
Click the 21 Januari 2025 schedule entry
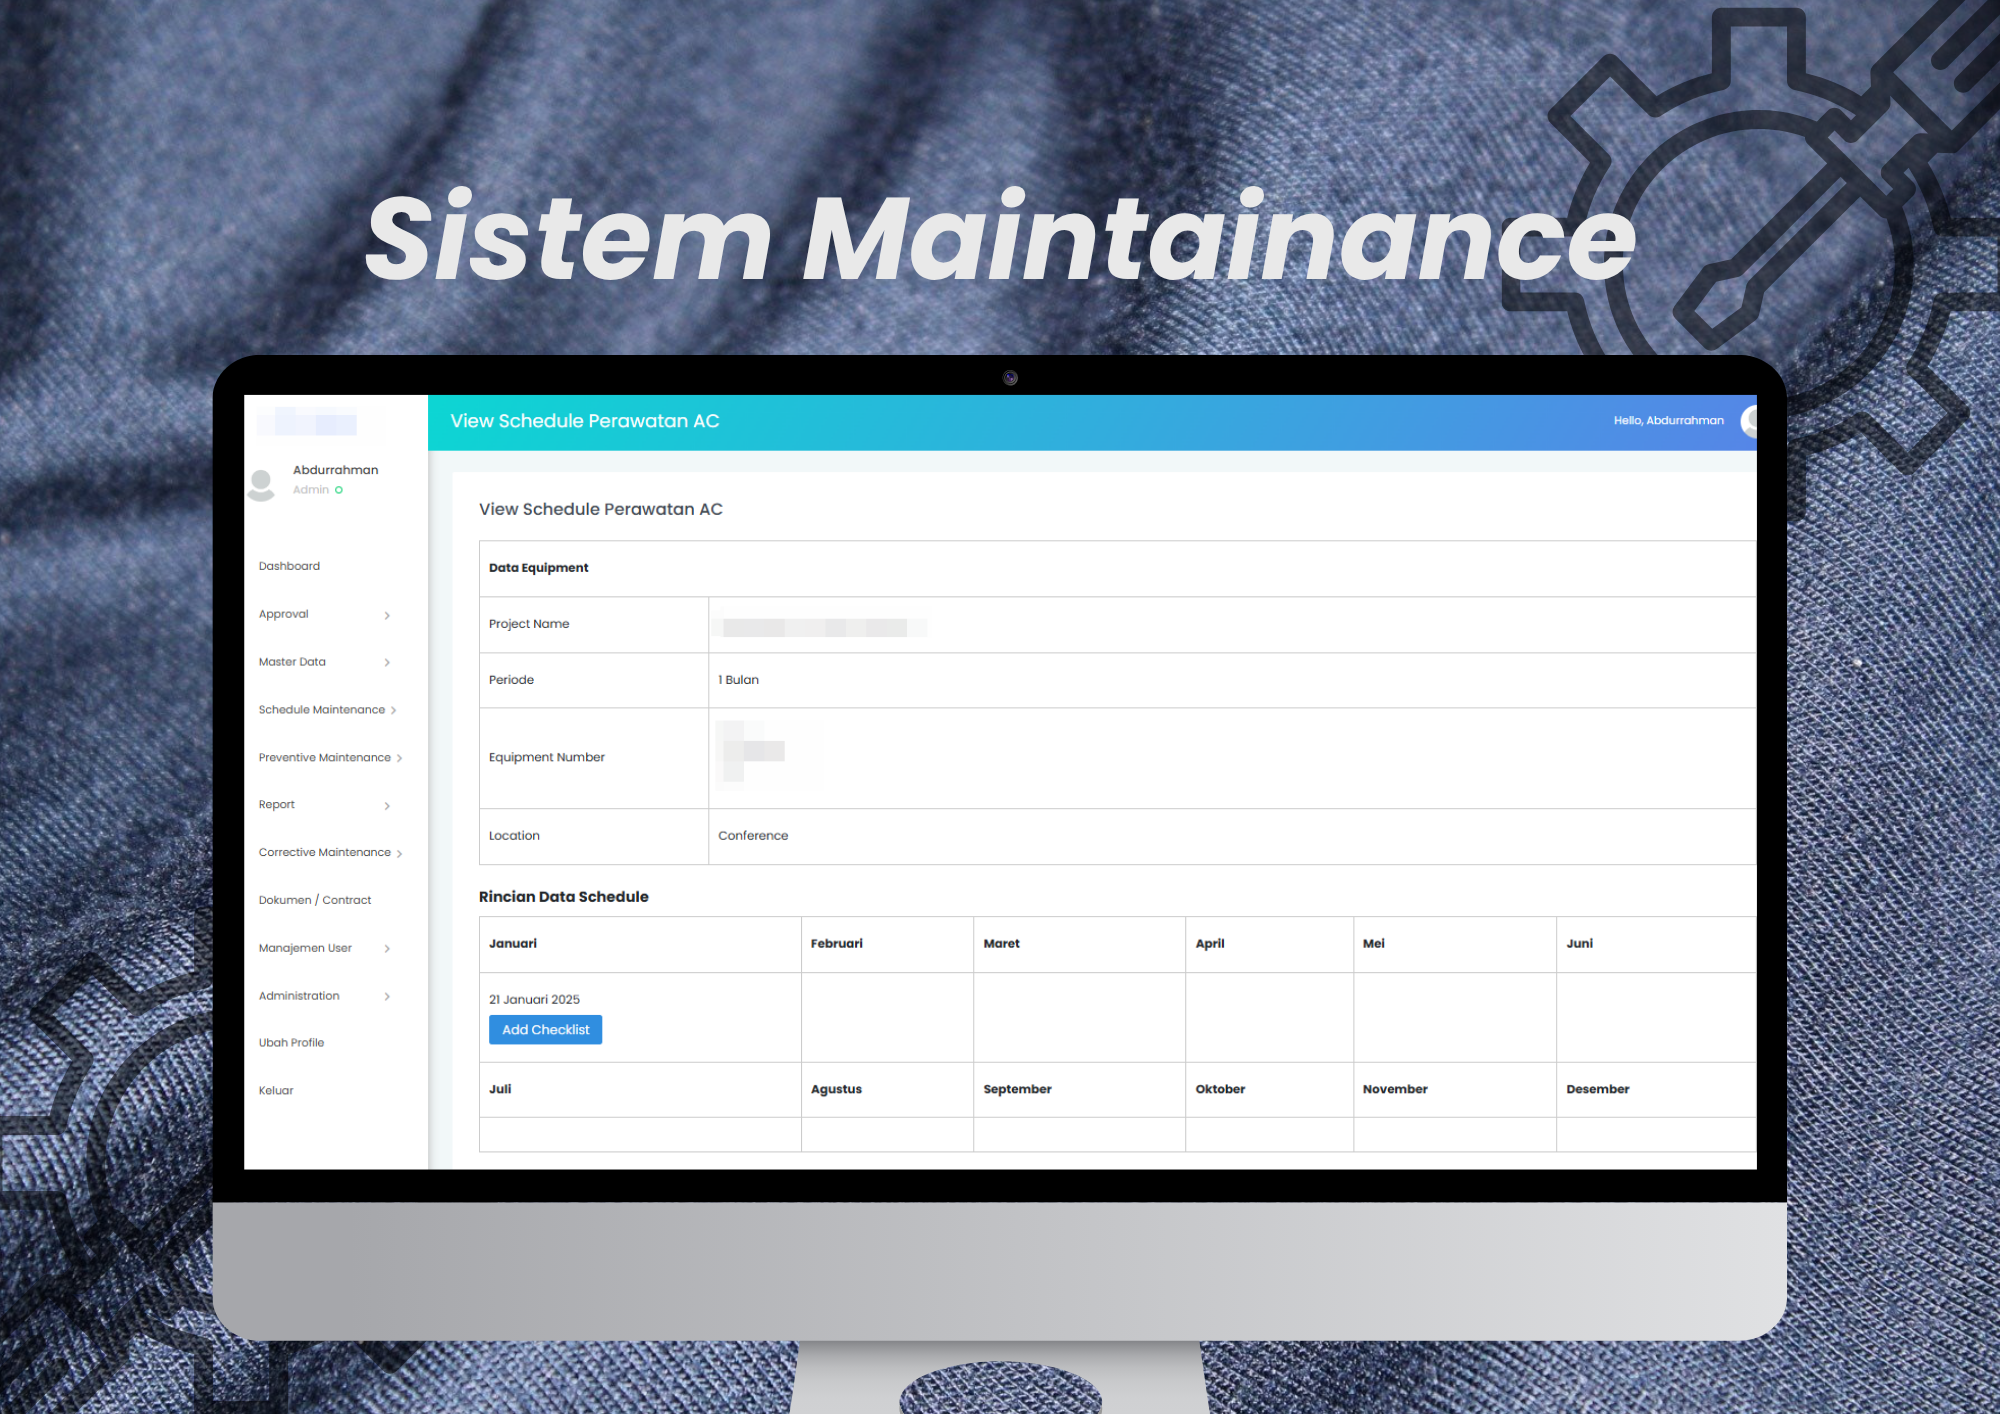click(x=533, y=998)
